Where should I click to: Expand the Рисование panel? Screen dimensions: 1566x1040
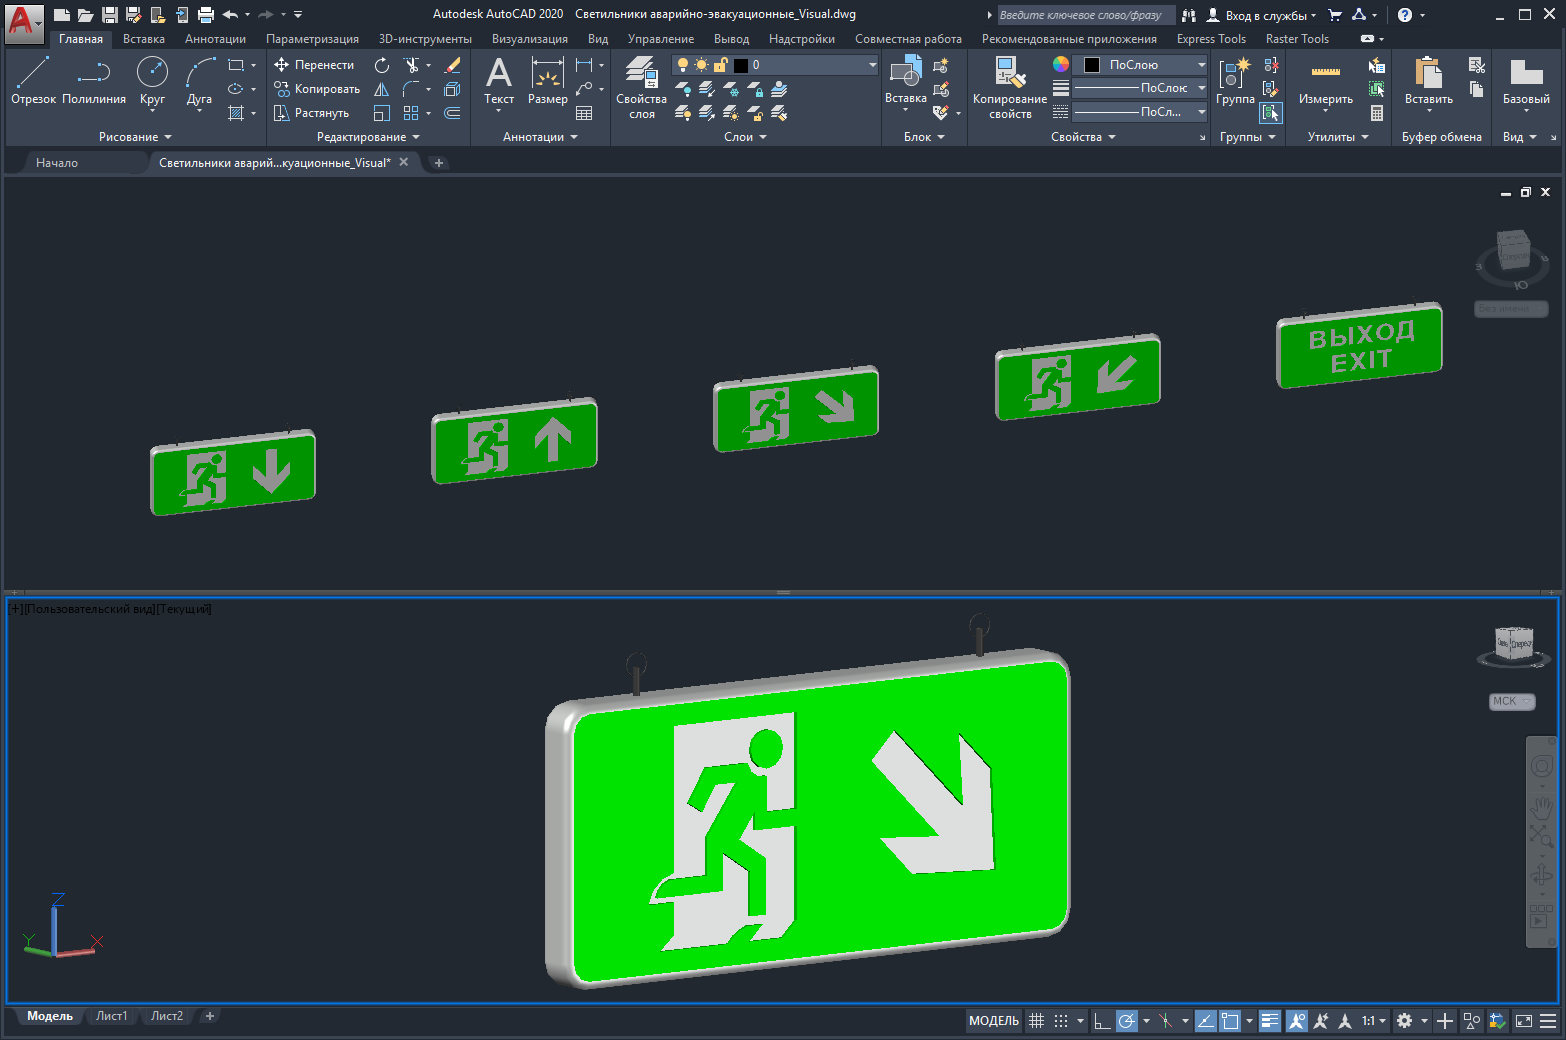click(135, 137)
